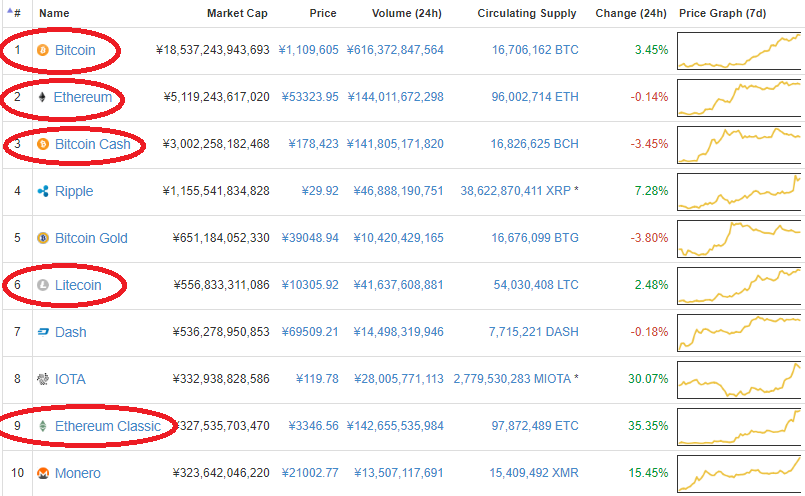805x496 pixels.
Task: Click Monero price ¥21002.77
Action: [x=310, y=473]
